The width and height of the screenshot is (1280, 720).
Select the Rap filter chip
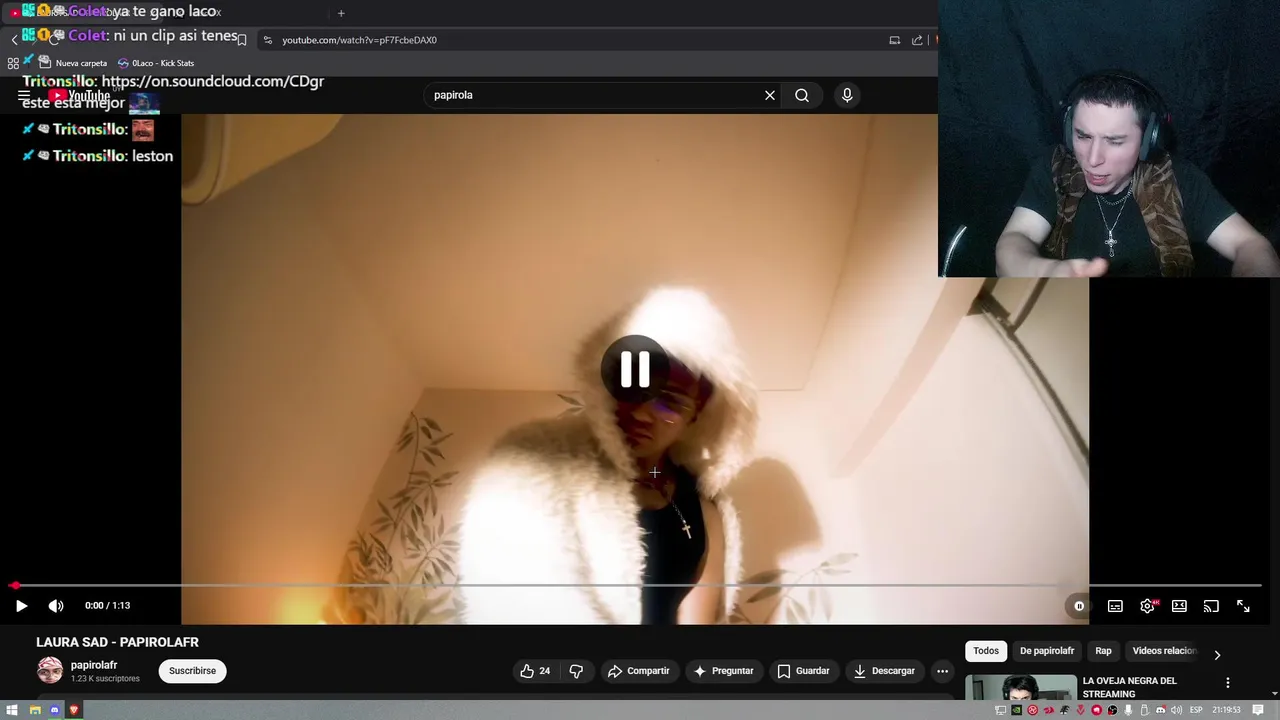click(x=1103, y=651)
